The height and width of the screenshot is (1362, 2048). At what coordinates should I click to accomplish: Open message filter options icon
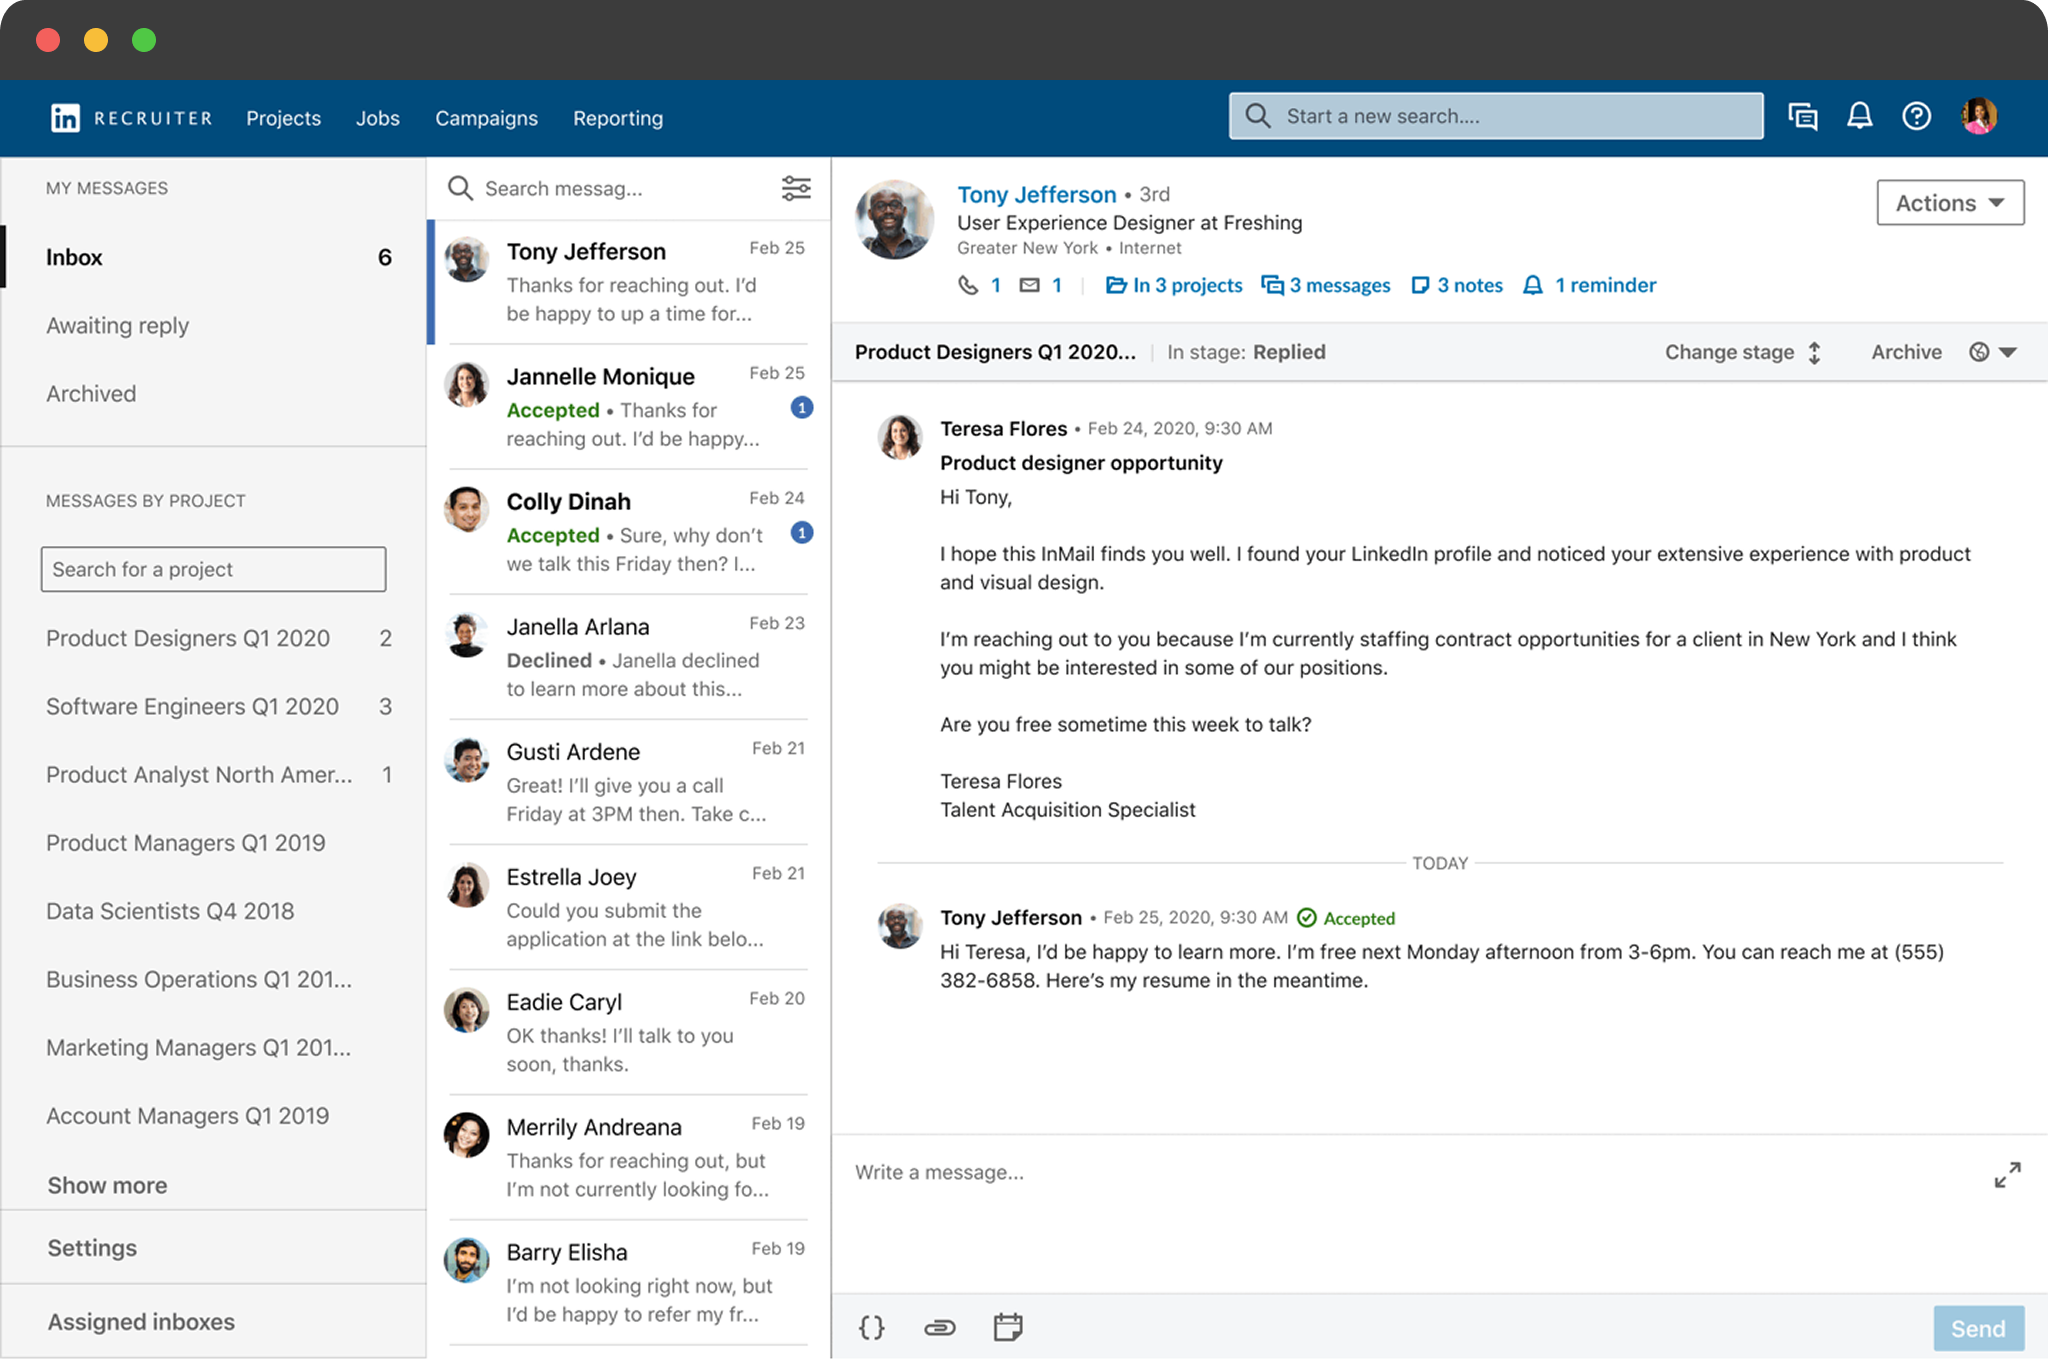[x=796, y=188]
